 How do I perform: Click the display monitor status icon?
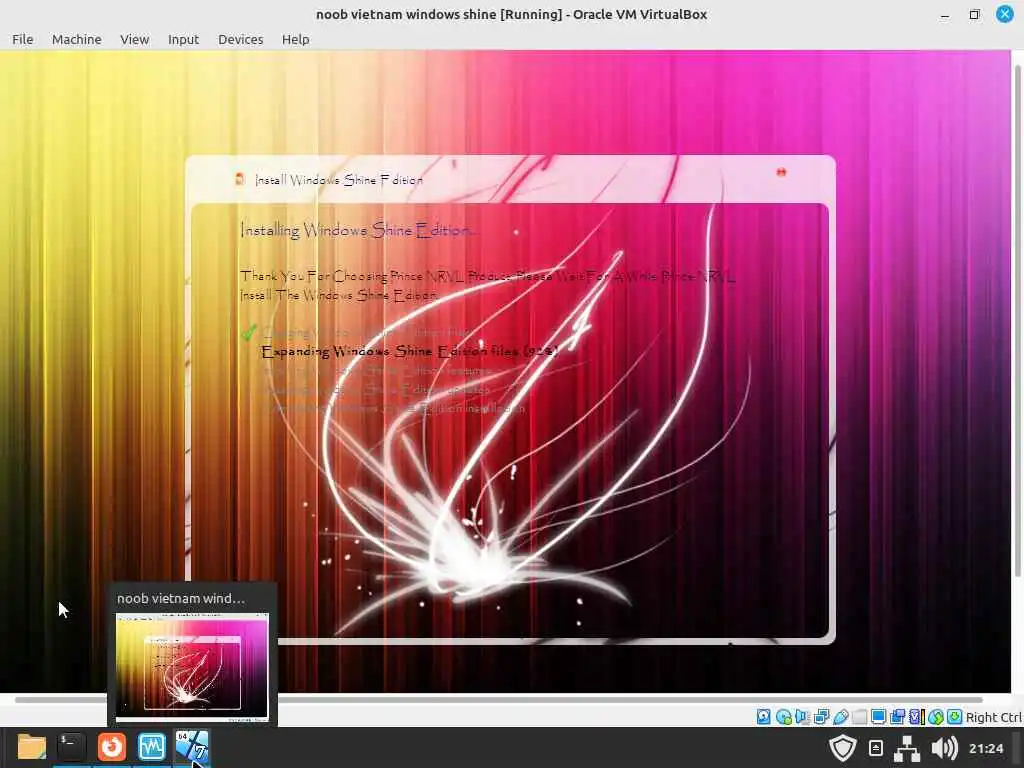coord(878,717)
